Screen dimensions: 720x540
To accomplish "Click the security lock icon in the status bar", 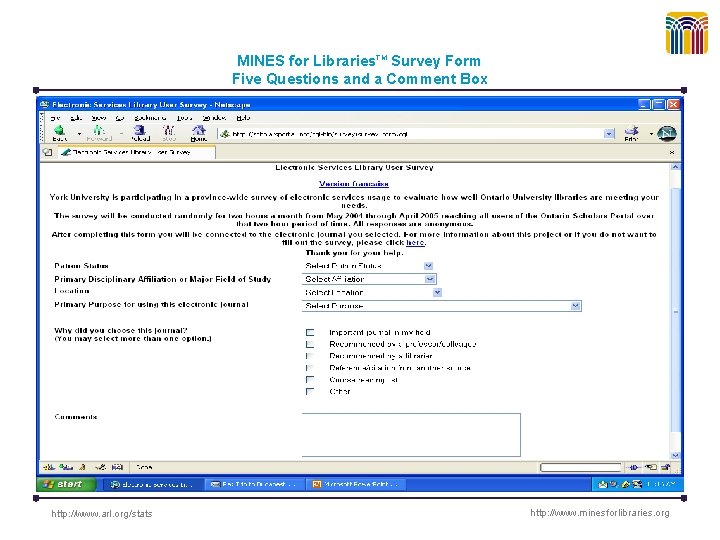I will tap(666, 467).
